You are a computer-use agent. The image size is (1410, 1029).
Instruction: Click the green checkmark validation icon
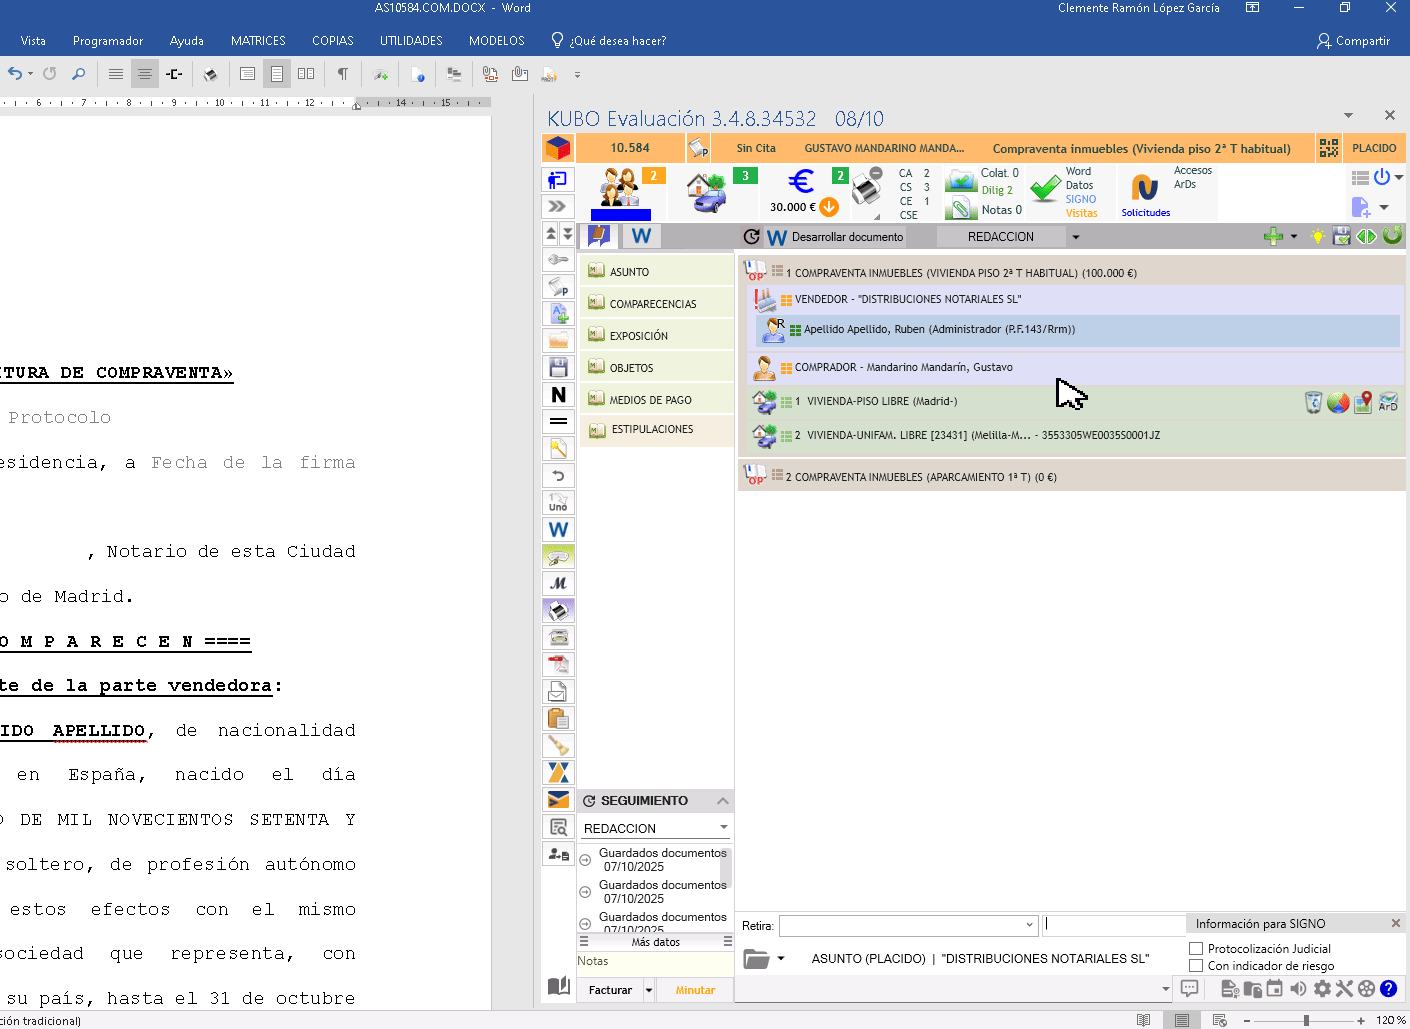(1045, 189)
